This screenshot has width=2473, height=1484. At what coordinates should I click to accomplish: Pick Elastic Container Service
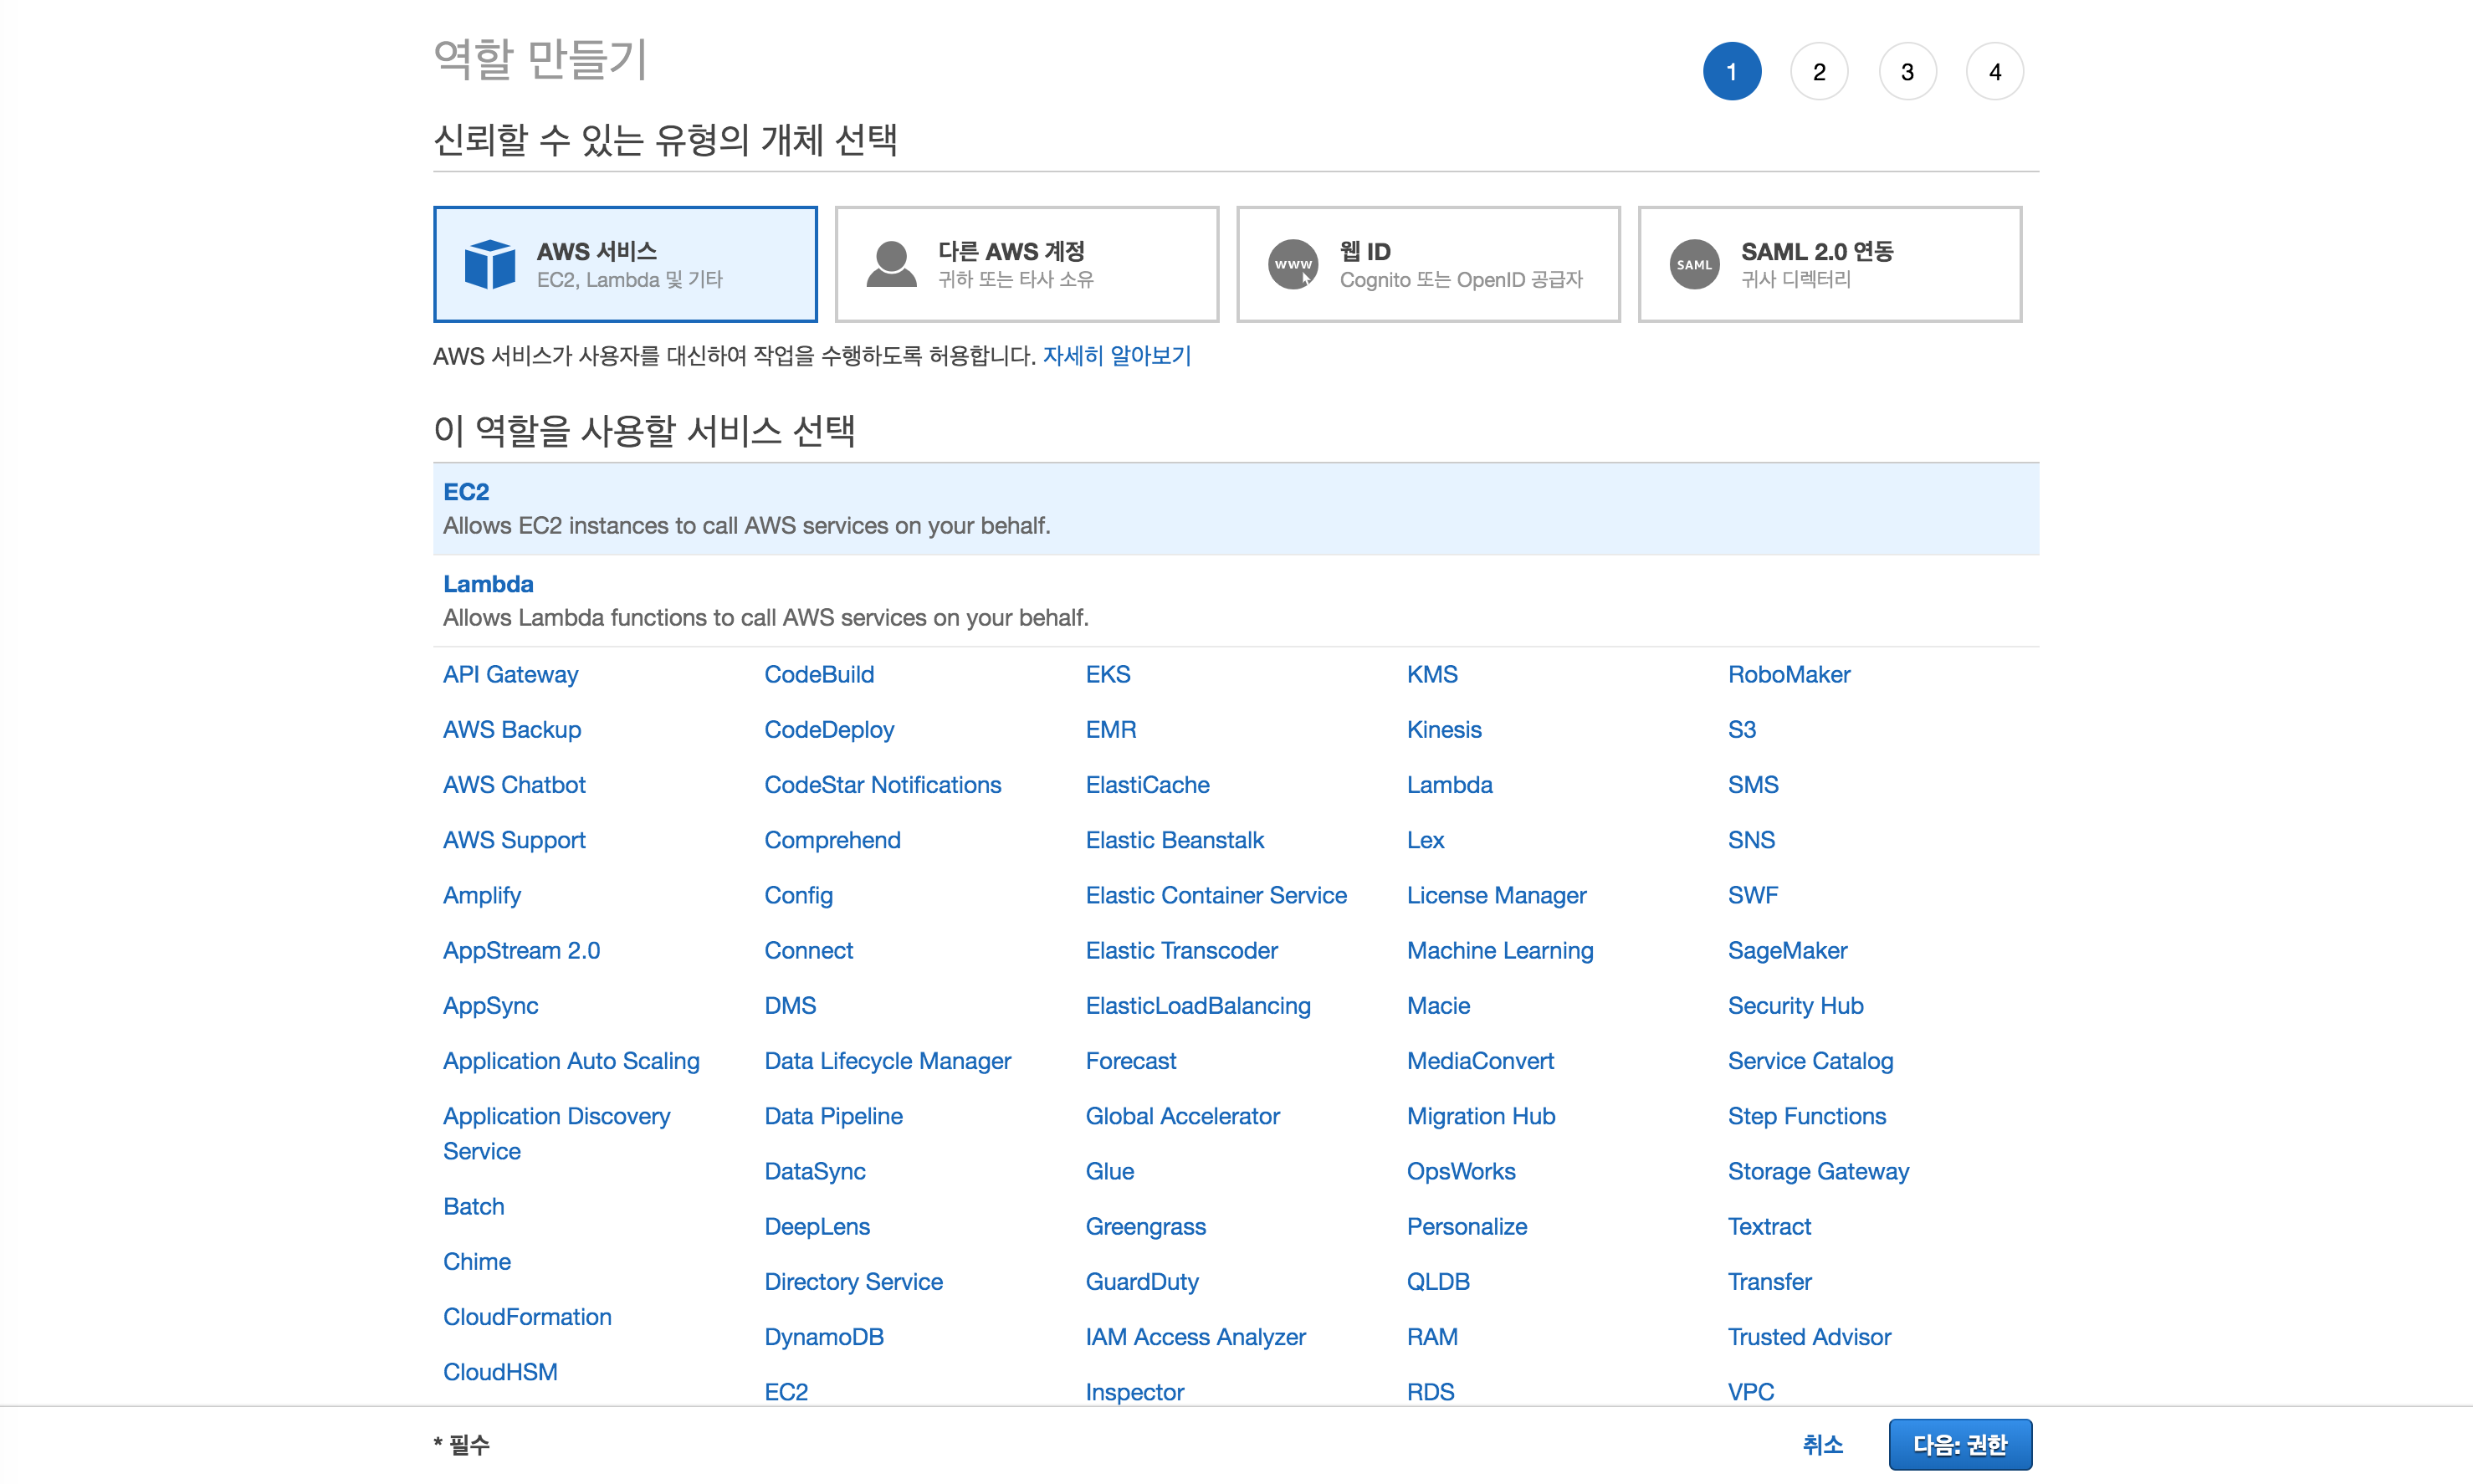[1216, 895]
